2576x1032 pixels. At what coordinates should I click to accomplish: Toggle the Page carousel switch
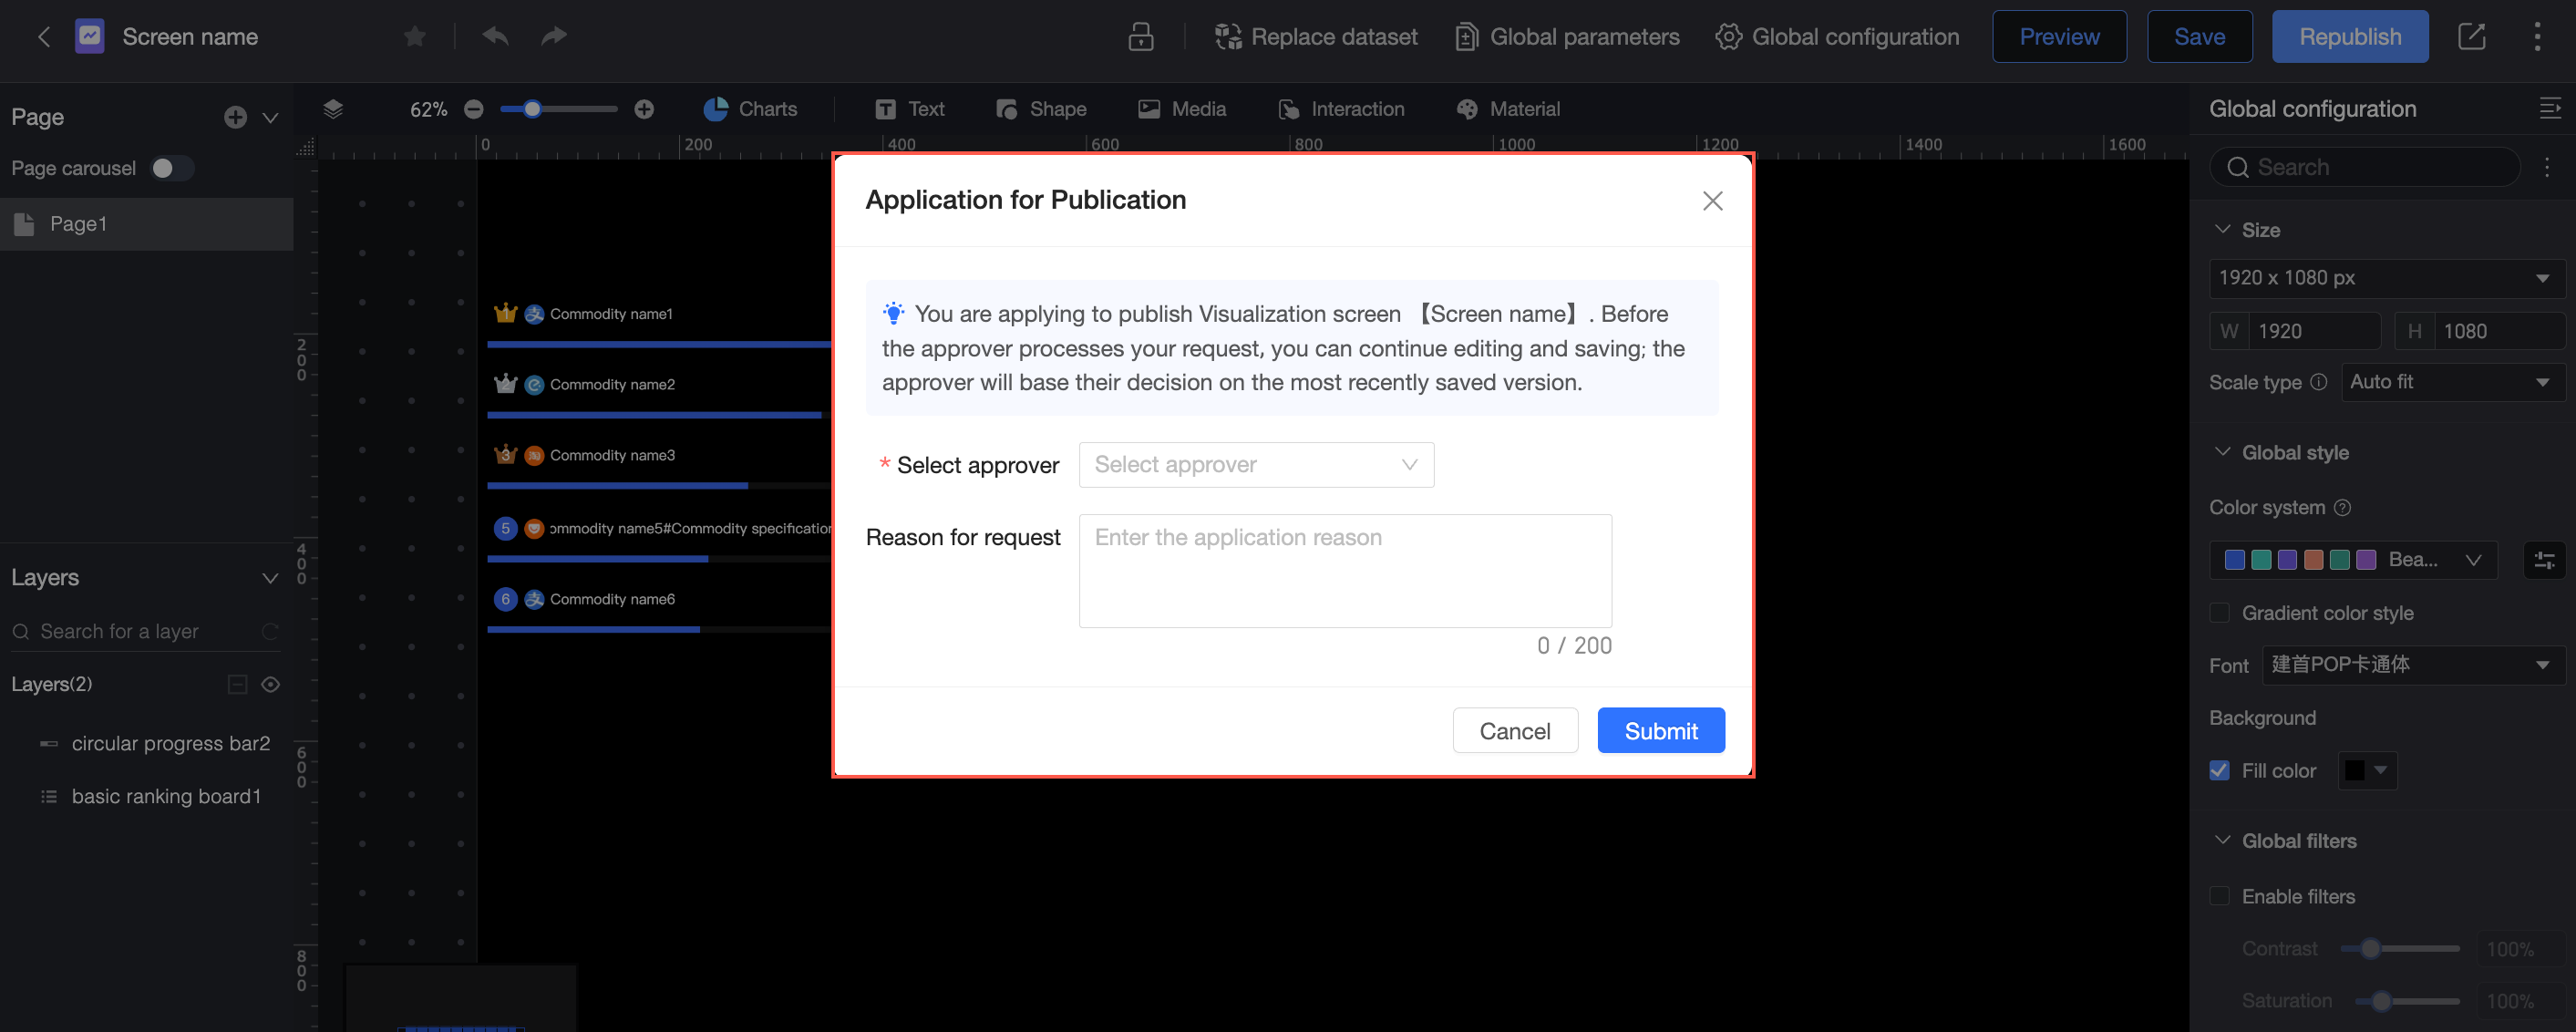pos(170,168)
